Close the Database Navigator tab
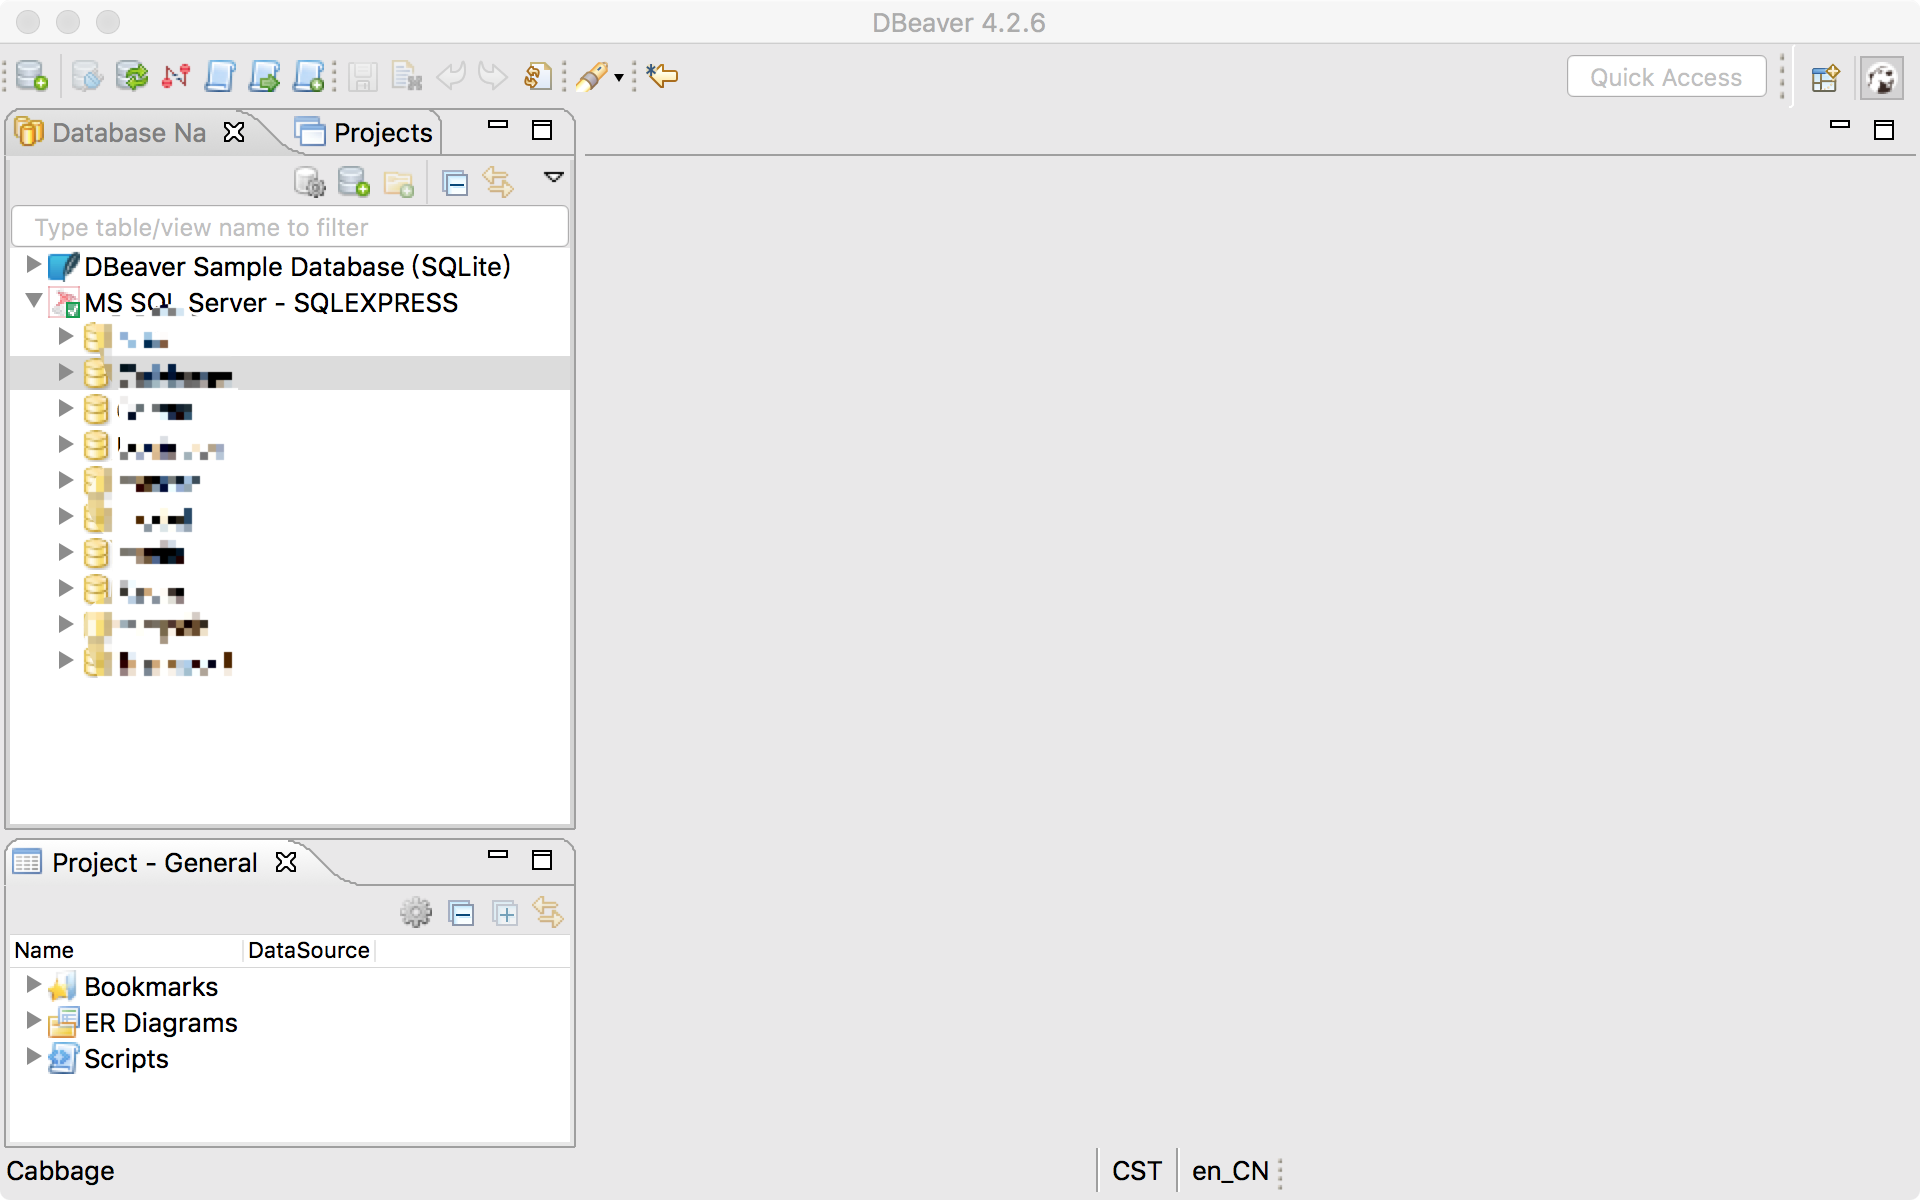Viewport: 1920px width, 1200px height. 234,132
